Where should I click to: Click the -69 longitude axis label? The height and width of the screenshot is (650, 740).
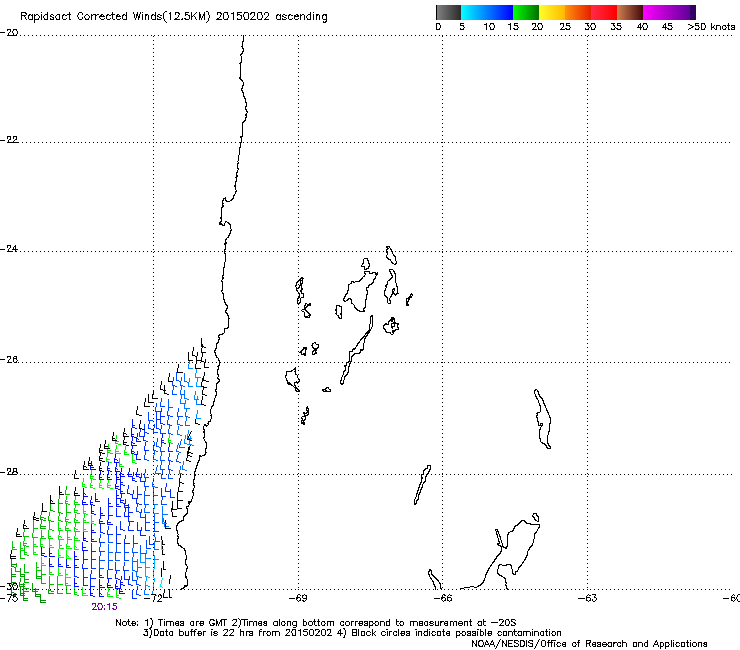tap(298, 598)
